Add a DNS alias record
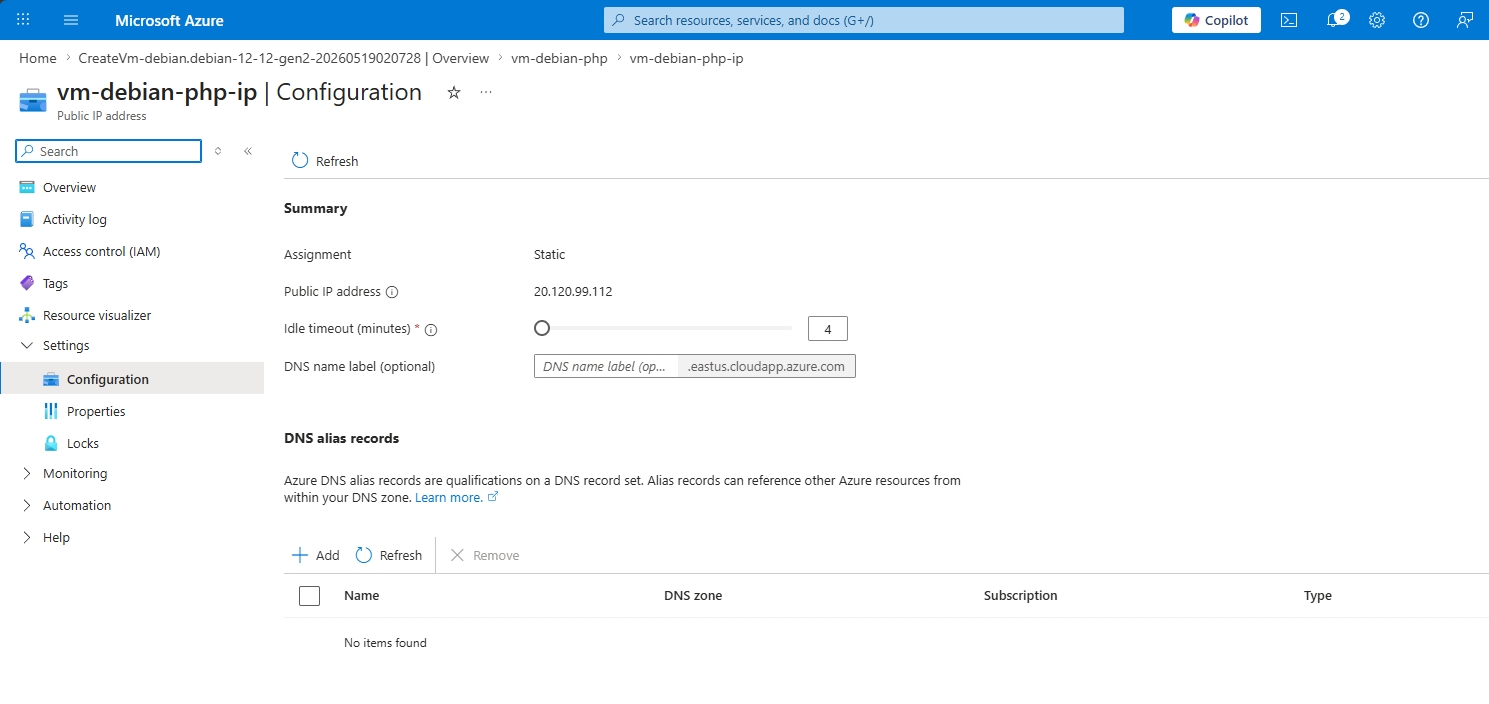 pyautogui.click(x=315, y=555)
